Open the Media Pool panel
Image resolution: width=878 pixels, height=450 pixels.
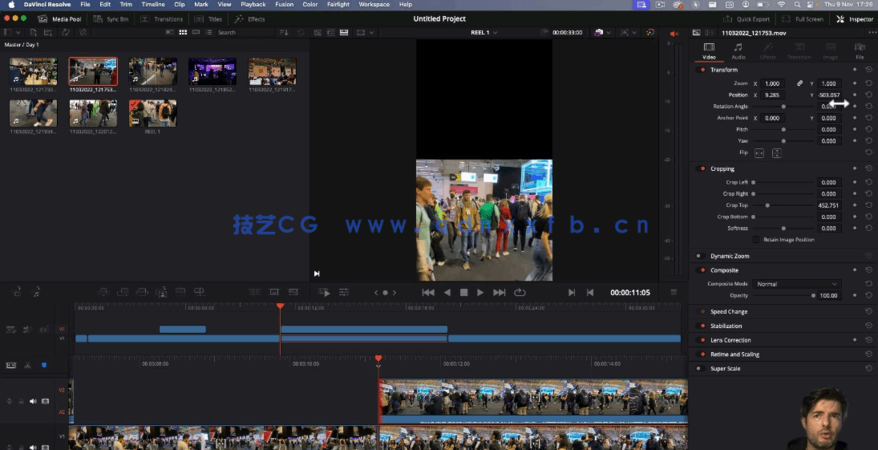[59, 19]
